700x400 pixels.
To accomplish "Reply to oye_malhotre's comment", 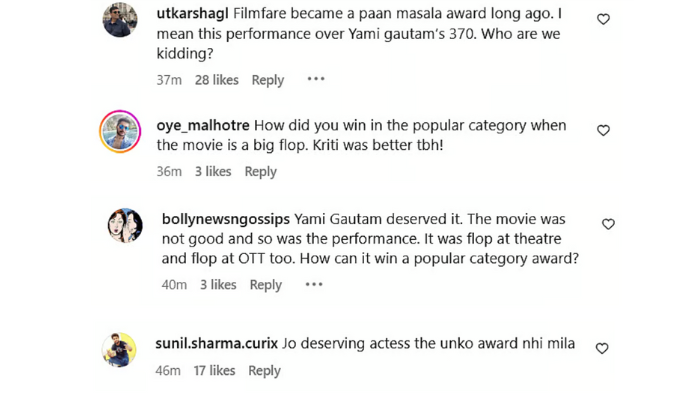I will (260, 171).
